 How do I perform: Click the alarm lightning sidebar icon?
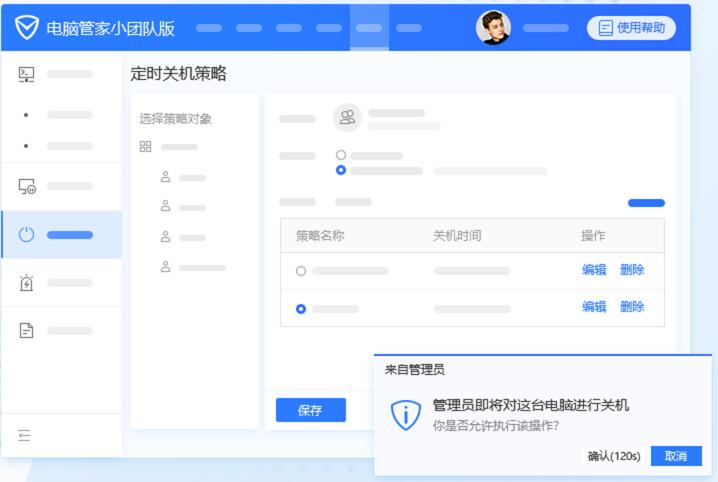tap(27, 283)
